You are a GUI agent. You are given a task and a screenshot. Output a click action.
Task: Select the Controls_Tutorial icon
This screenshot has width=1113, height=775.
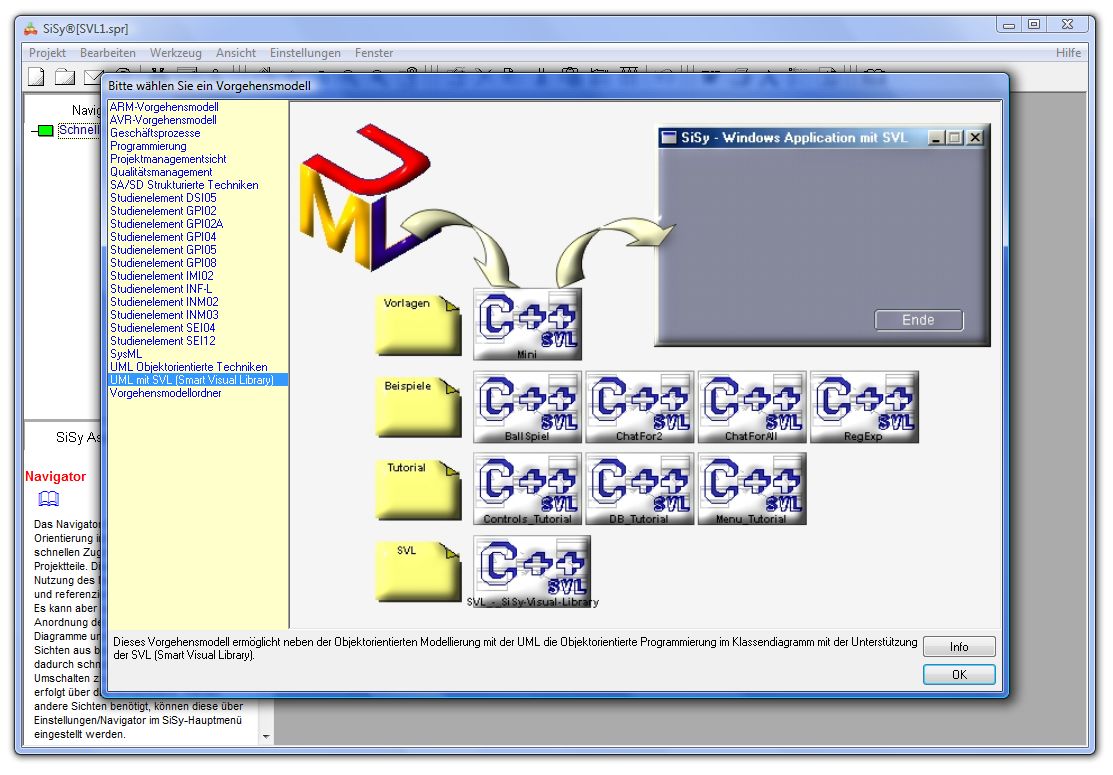(527, 488)
